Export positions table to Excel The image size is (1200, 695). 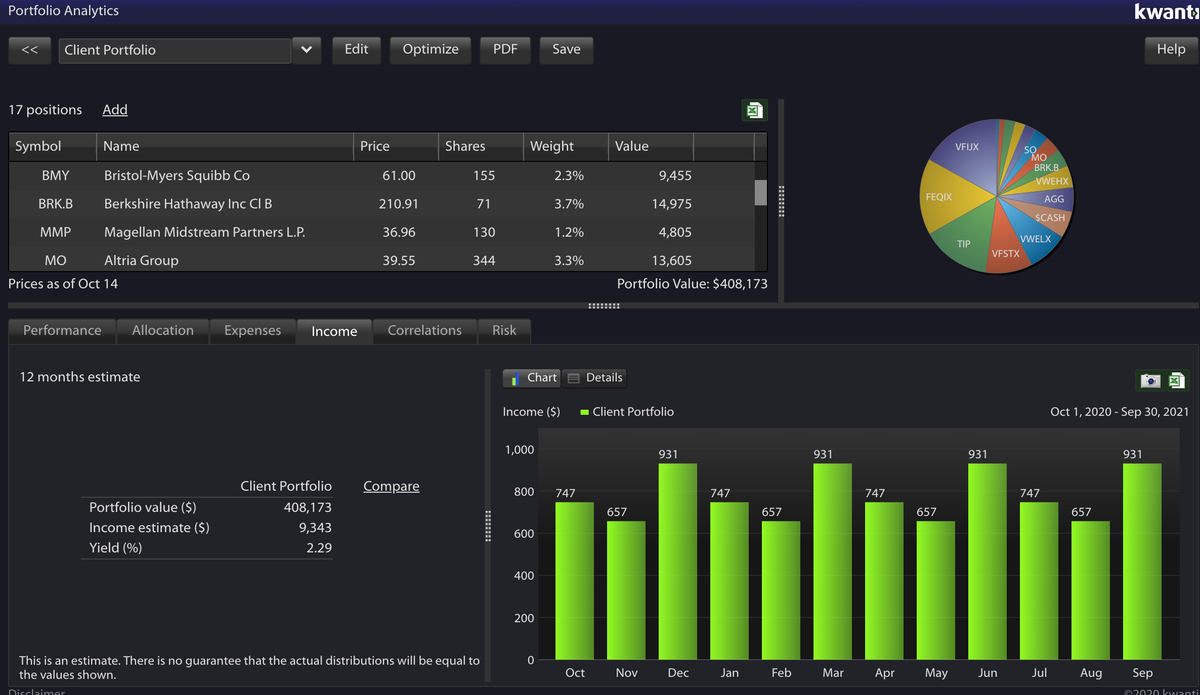click(x=754, y=110)
